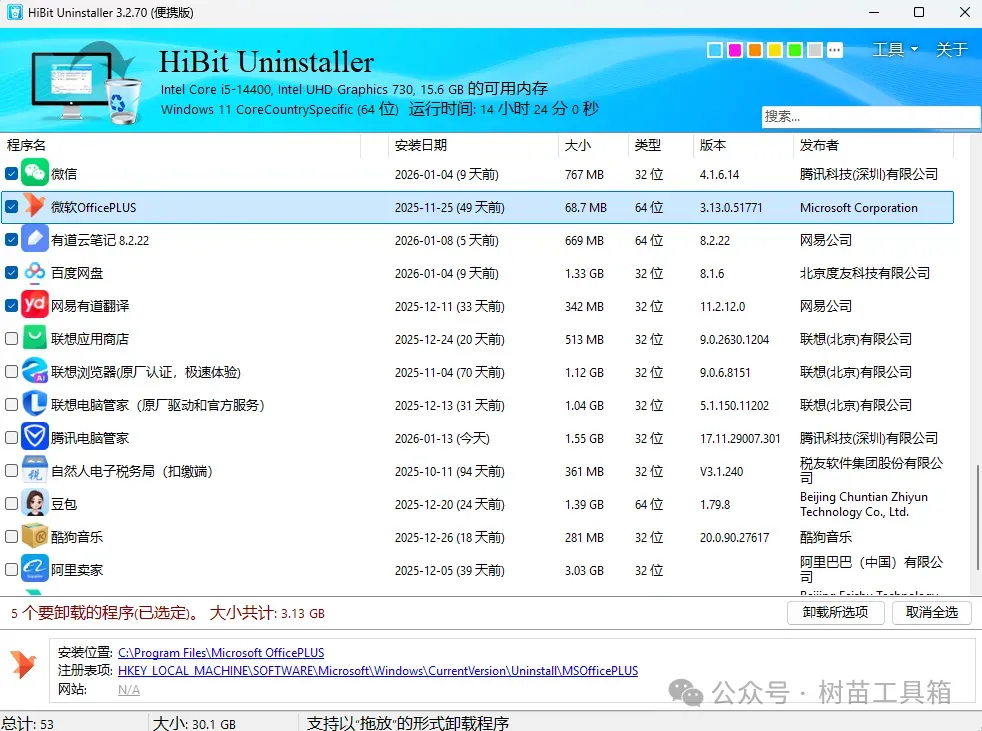Sort by 大小 column header
This screenshot has height=731, width=982.
tap(593, 145)
